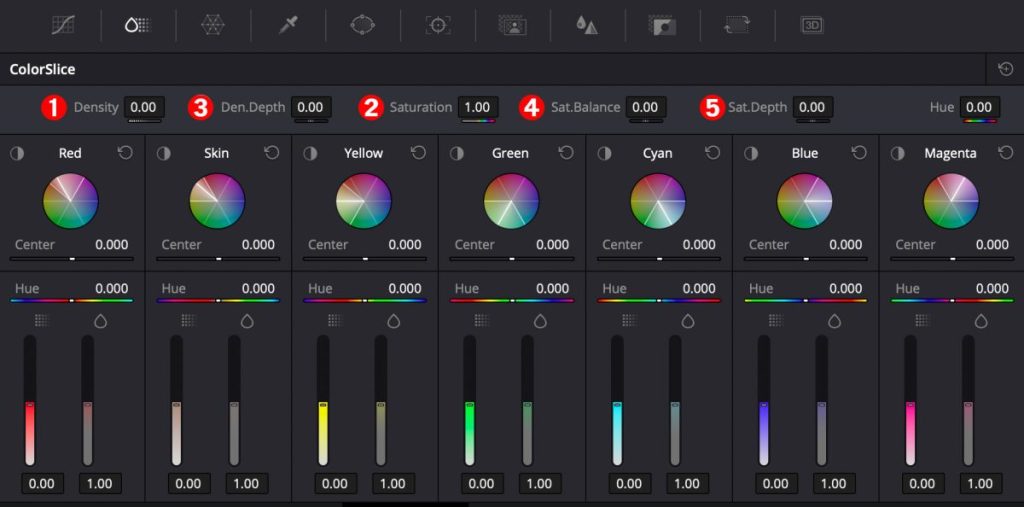Click the Yellow slice title label
The image size is (1024, 507).
click(364, 154)
